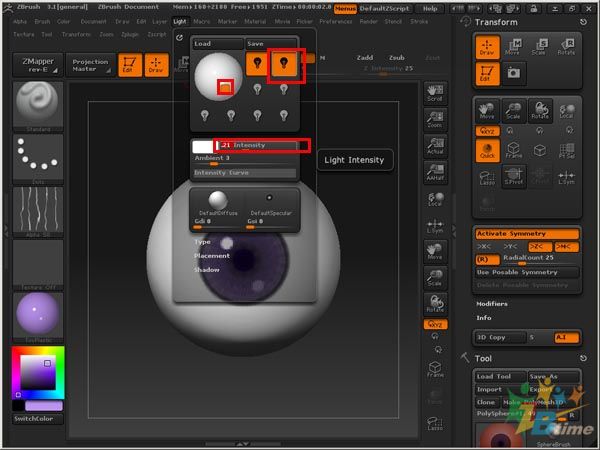Click the Import button in Tool panel

point(499,389)
